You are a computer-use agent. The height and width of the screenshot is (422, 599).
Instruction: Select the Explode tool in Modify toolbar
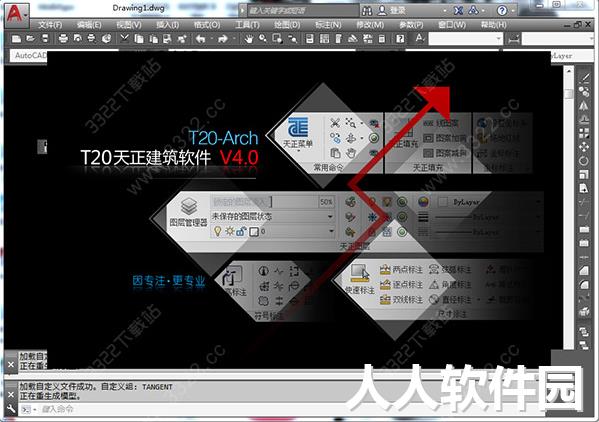coord(584,312)
